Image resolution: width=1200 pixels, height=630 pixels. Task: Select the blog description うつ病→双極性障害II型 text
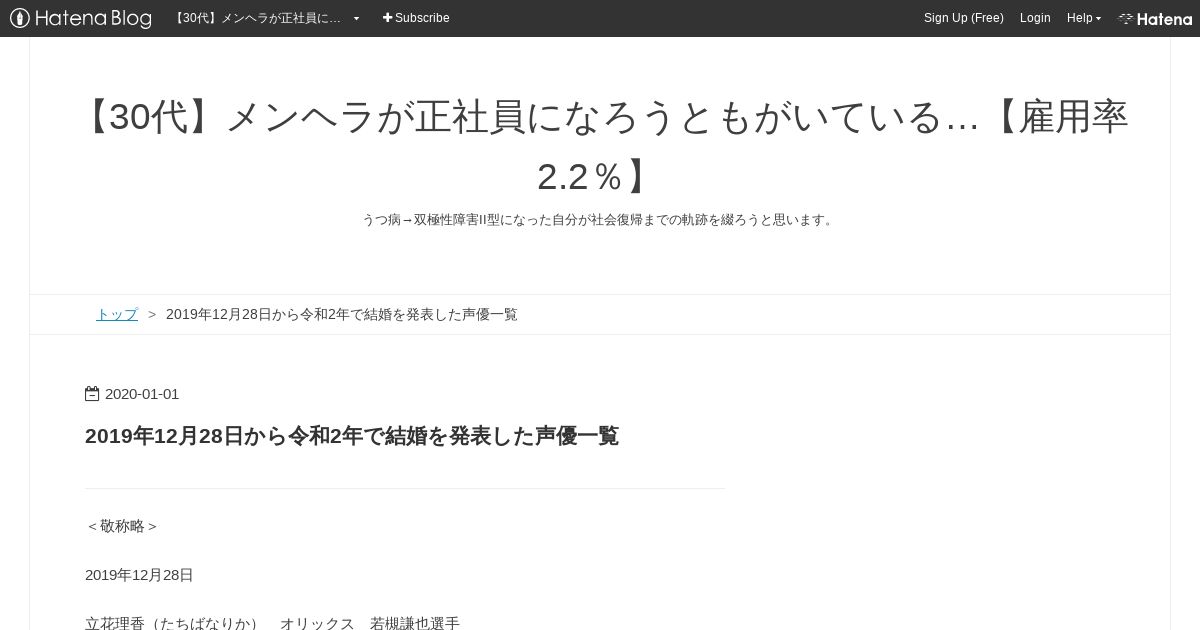point(600,220)
